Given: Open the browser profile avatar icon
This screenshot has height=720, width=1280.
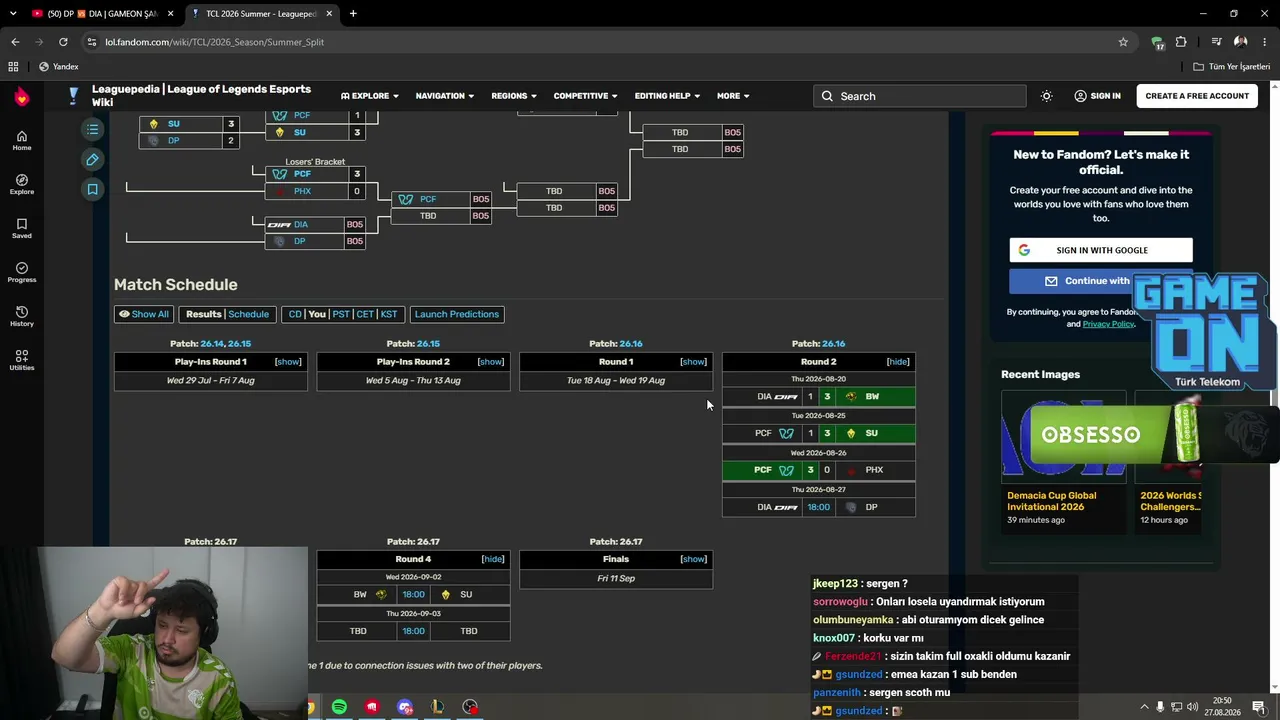Looking at the screenshot, I should (1241, 42).
